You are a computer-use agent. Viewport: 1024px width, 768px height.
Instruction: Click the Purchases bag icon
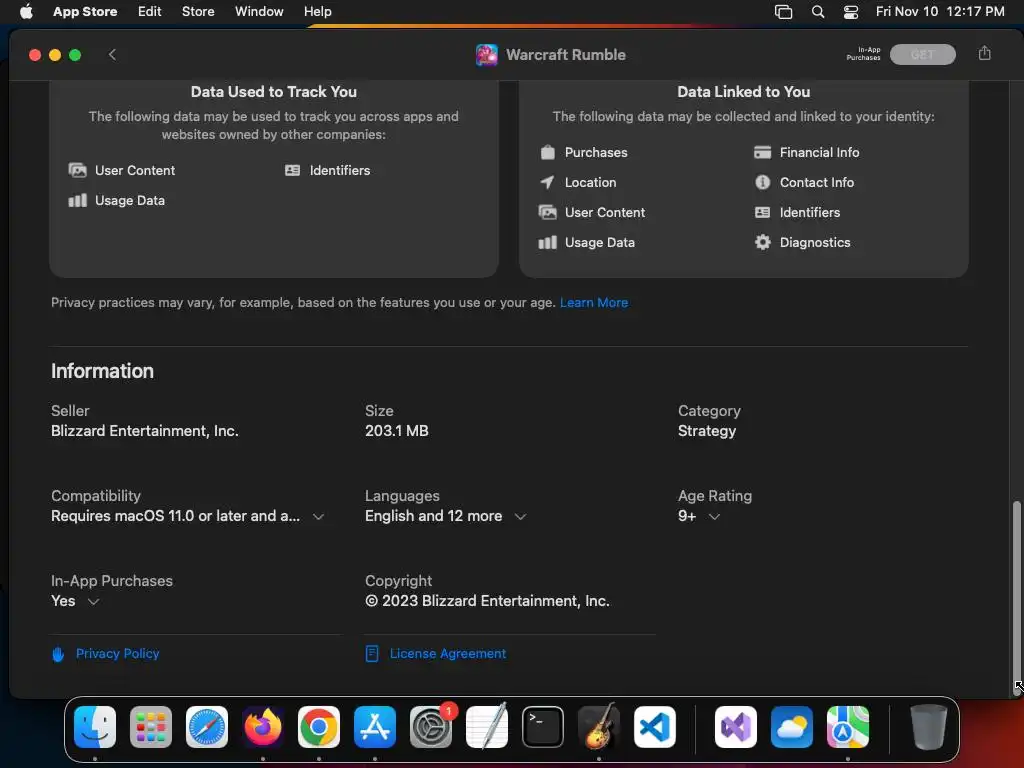547,152
